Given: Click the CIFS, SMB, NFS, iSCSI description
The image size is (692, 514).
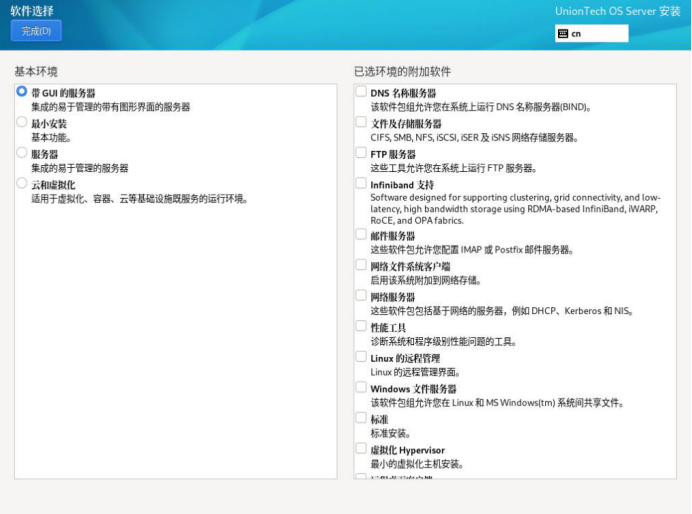Looking at the screenshot, I should point(474,138).
